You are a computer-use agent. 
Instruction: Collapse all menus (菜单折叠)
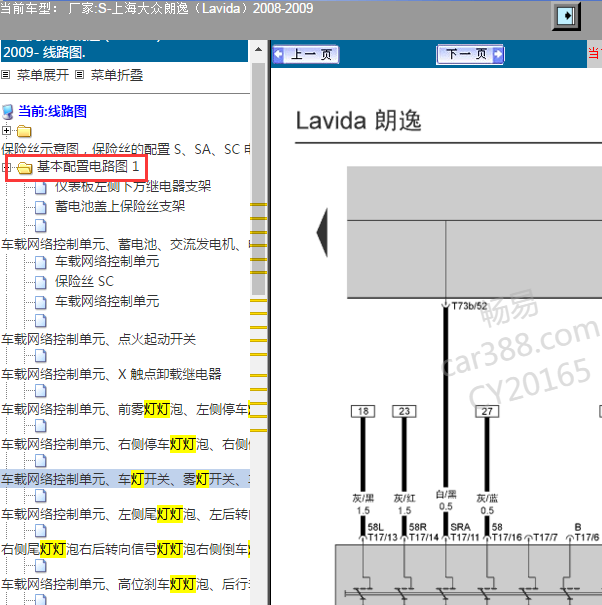[117, 75]
